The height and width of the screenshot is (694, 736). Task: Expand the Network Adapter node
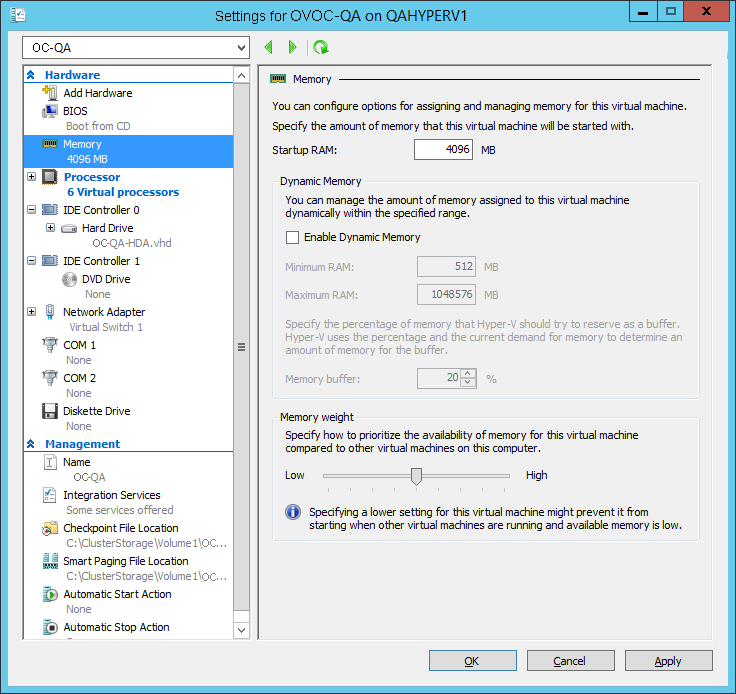click(x=32, y=312)
